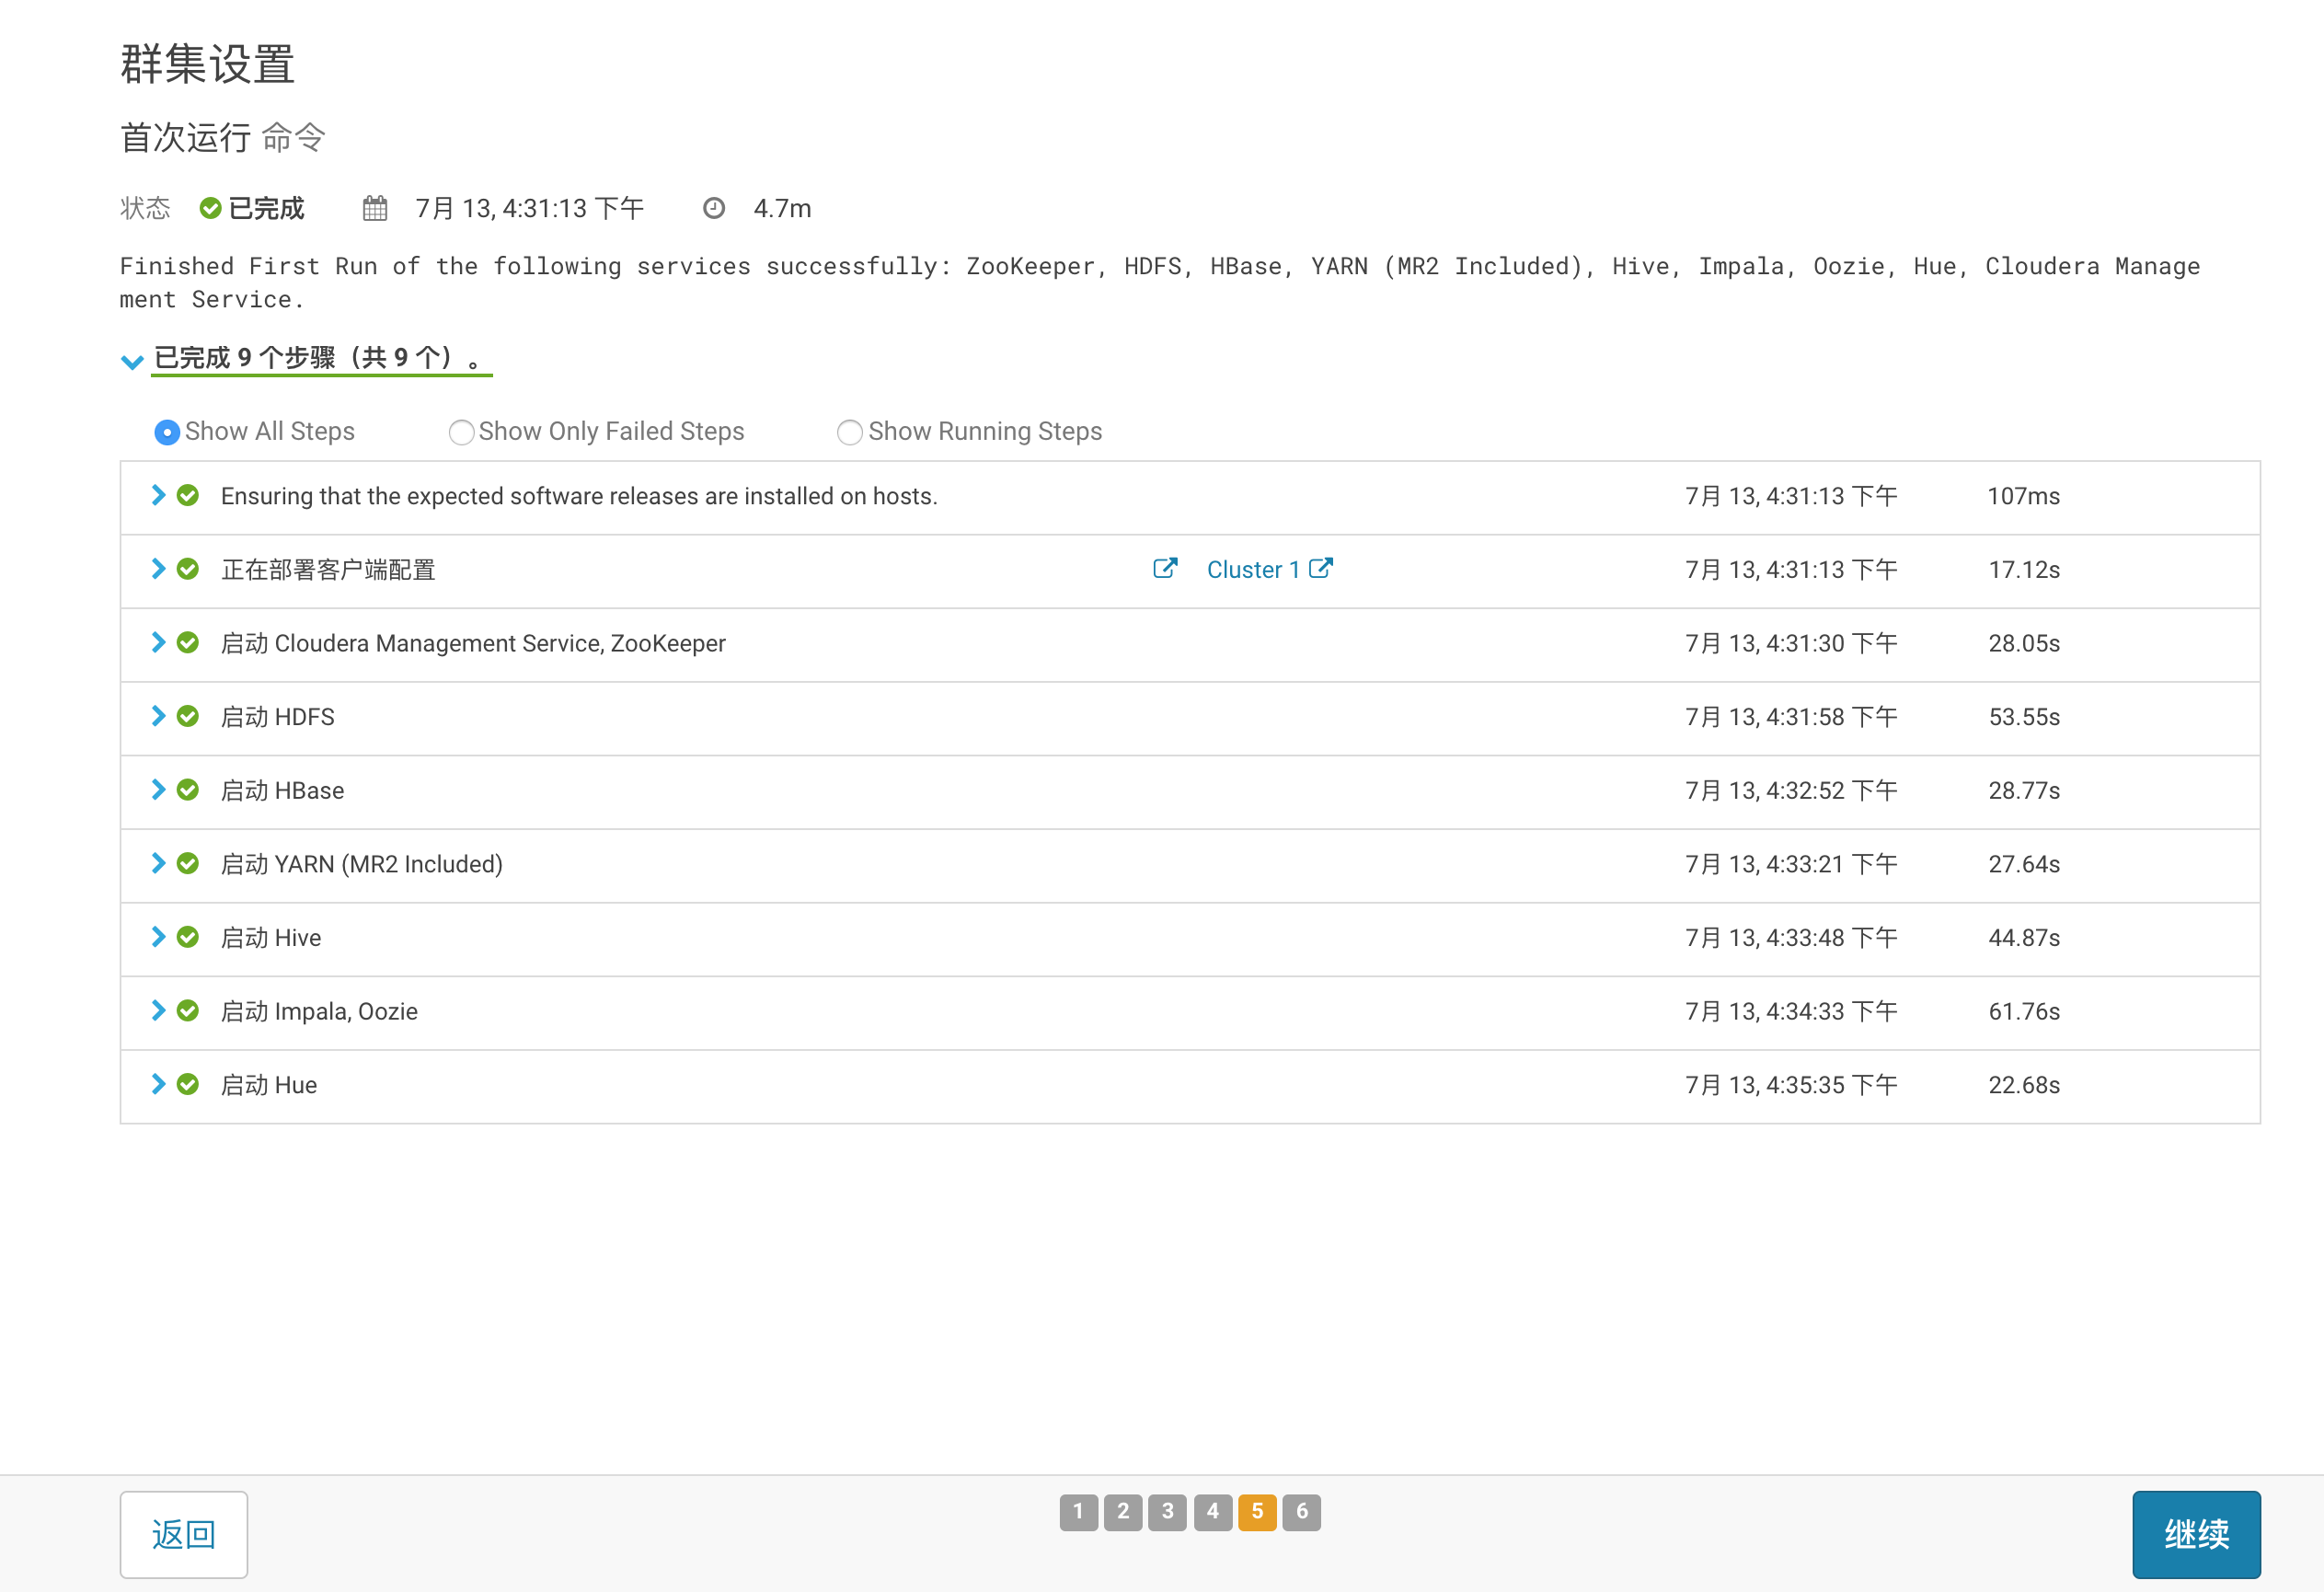This screenshot has width=2324, height=1592.
Task: Click green checkmark on 启动 Hue step
Action: pyautogui.click(x=188, y=1084)
